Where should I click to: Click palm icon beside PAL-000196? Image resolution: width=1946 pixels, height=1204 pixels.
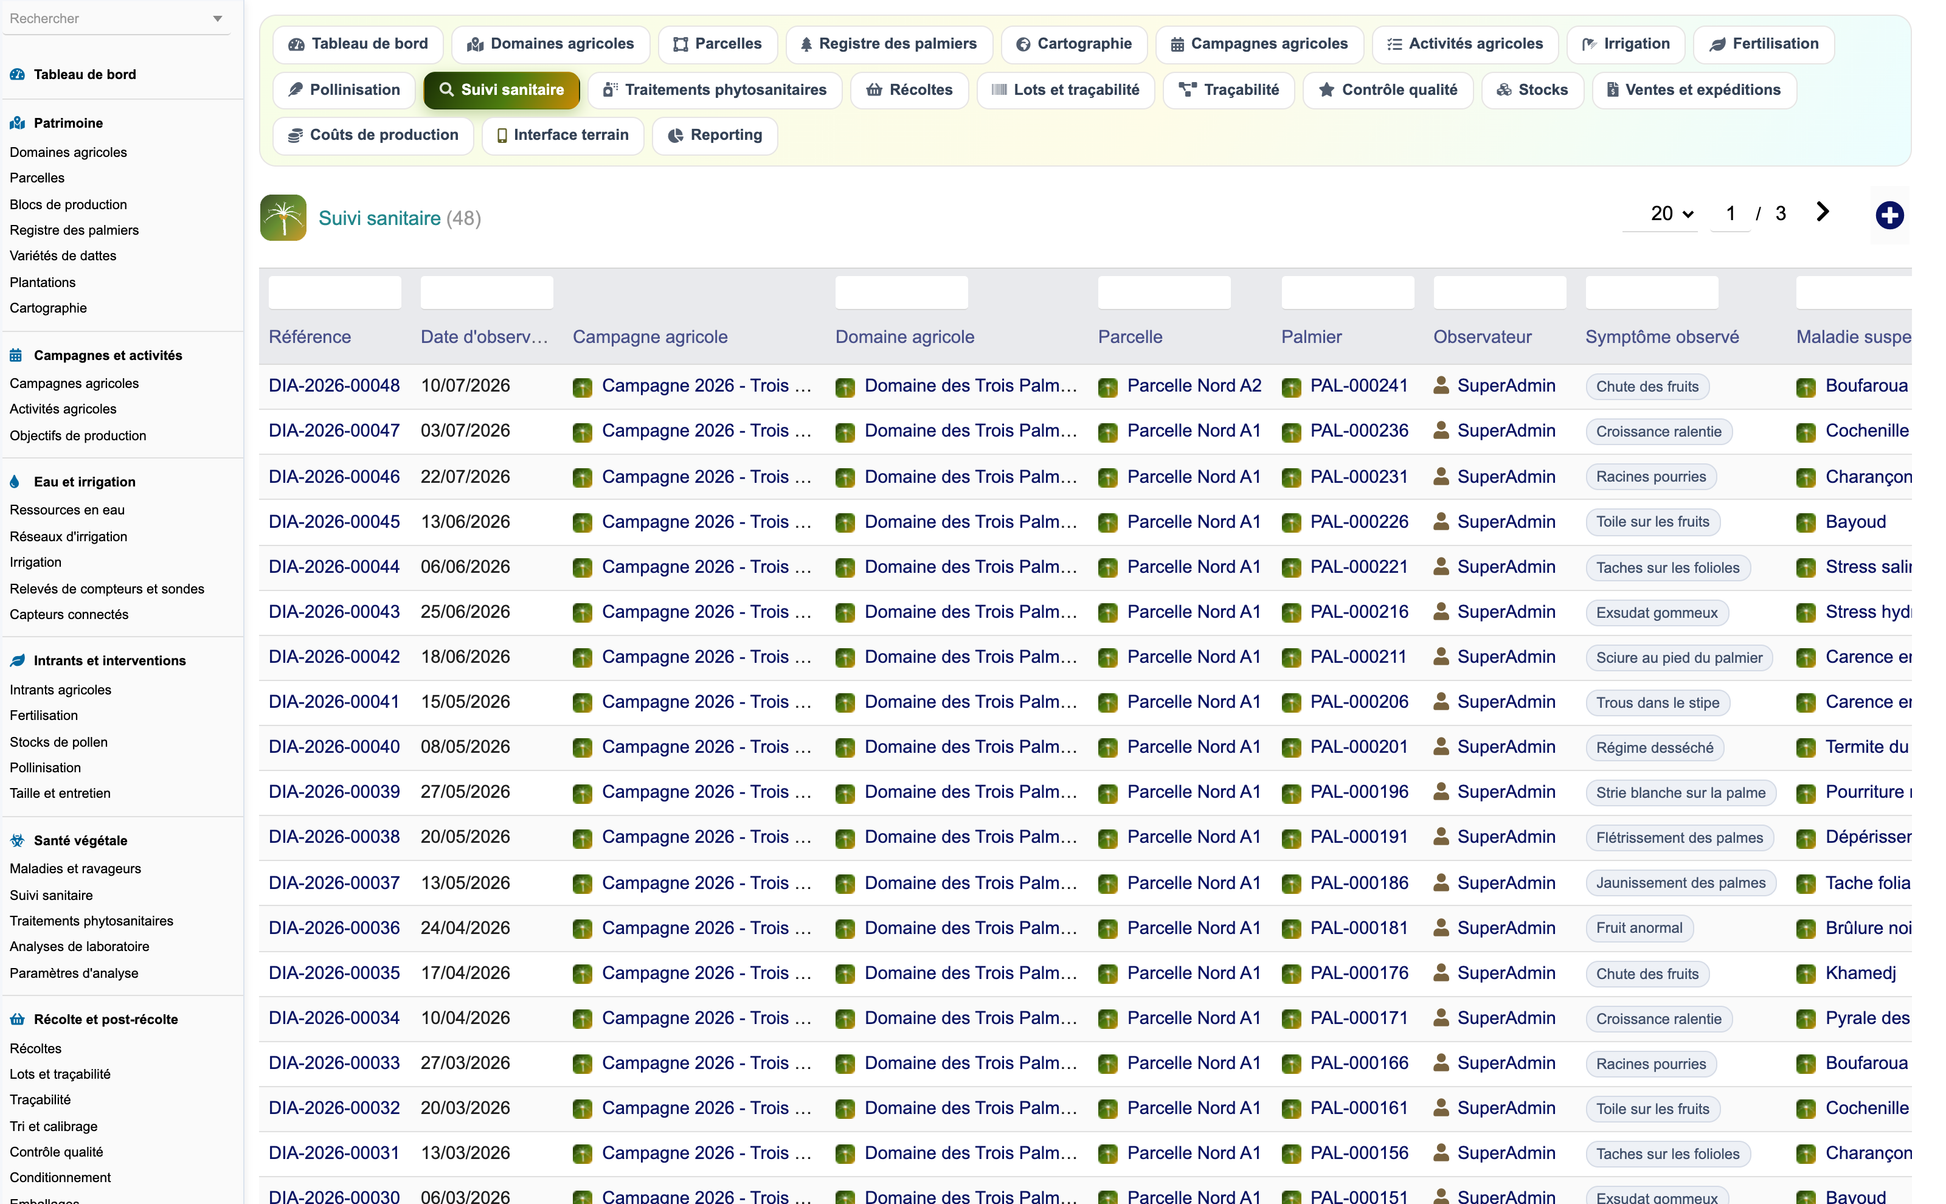coord(1291,793)
